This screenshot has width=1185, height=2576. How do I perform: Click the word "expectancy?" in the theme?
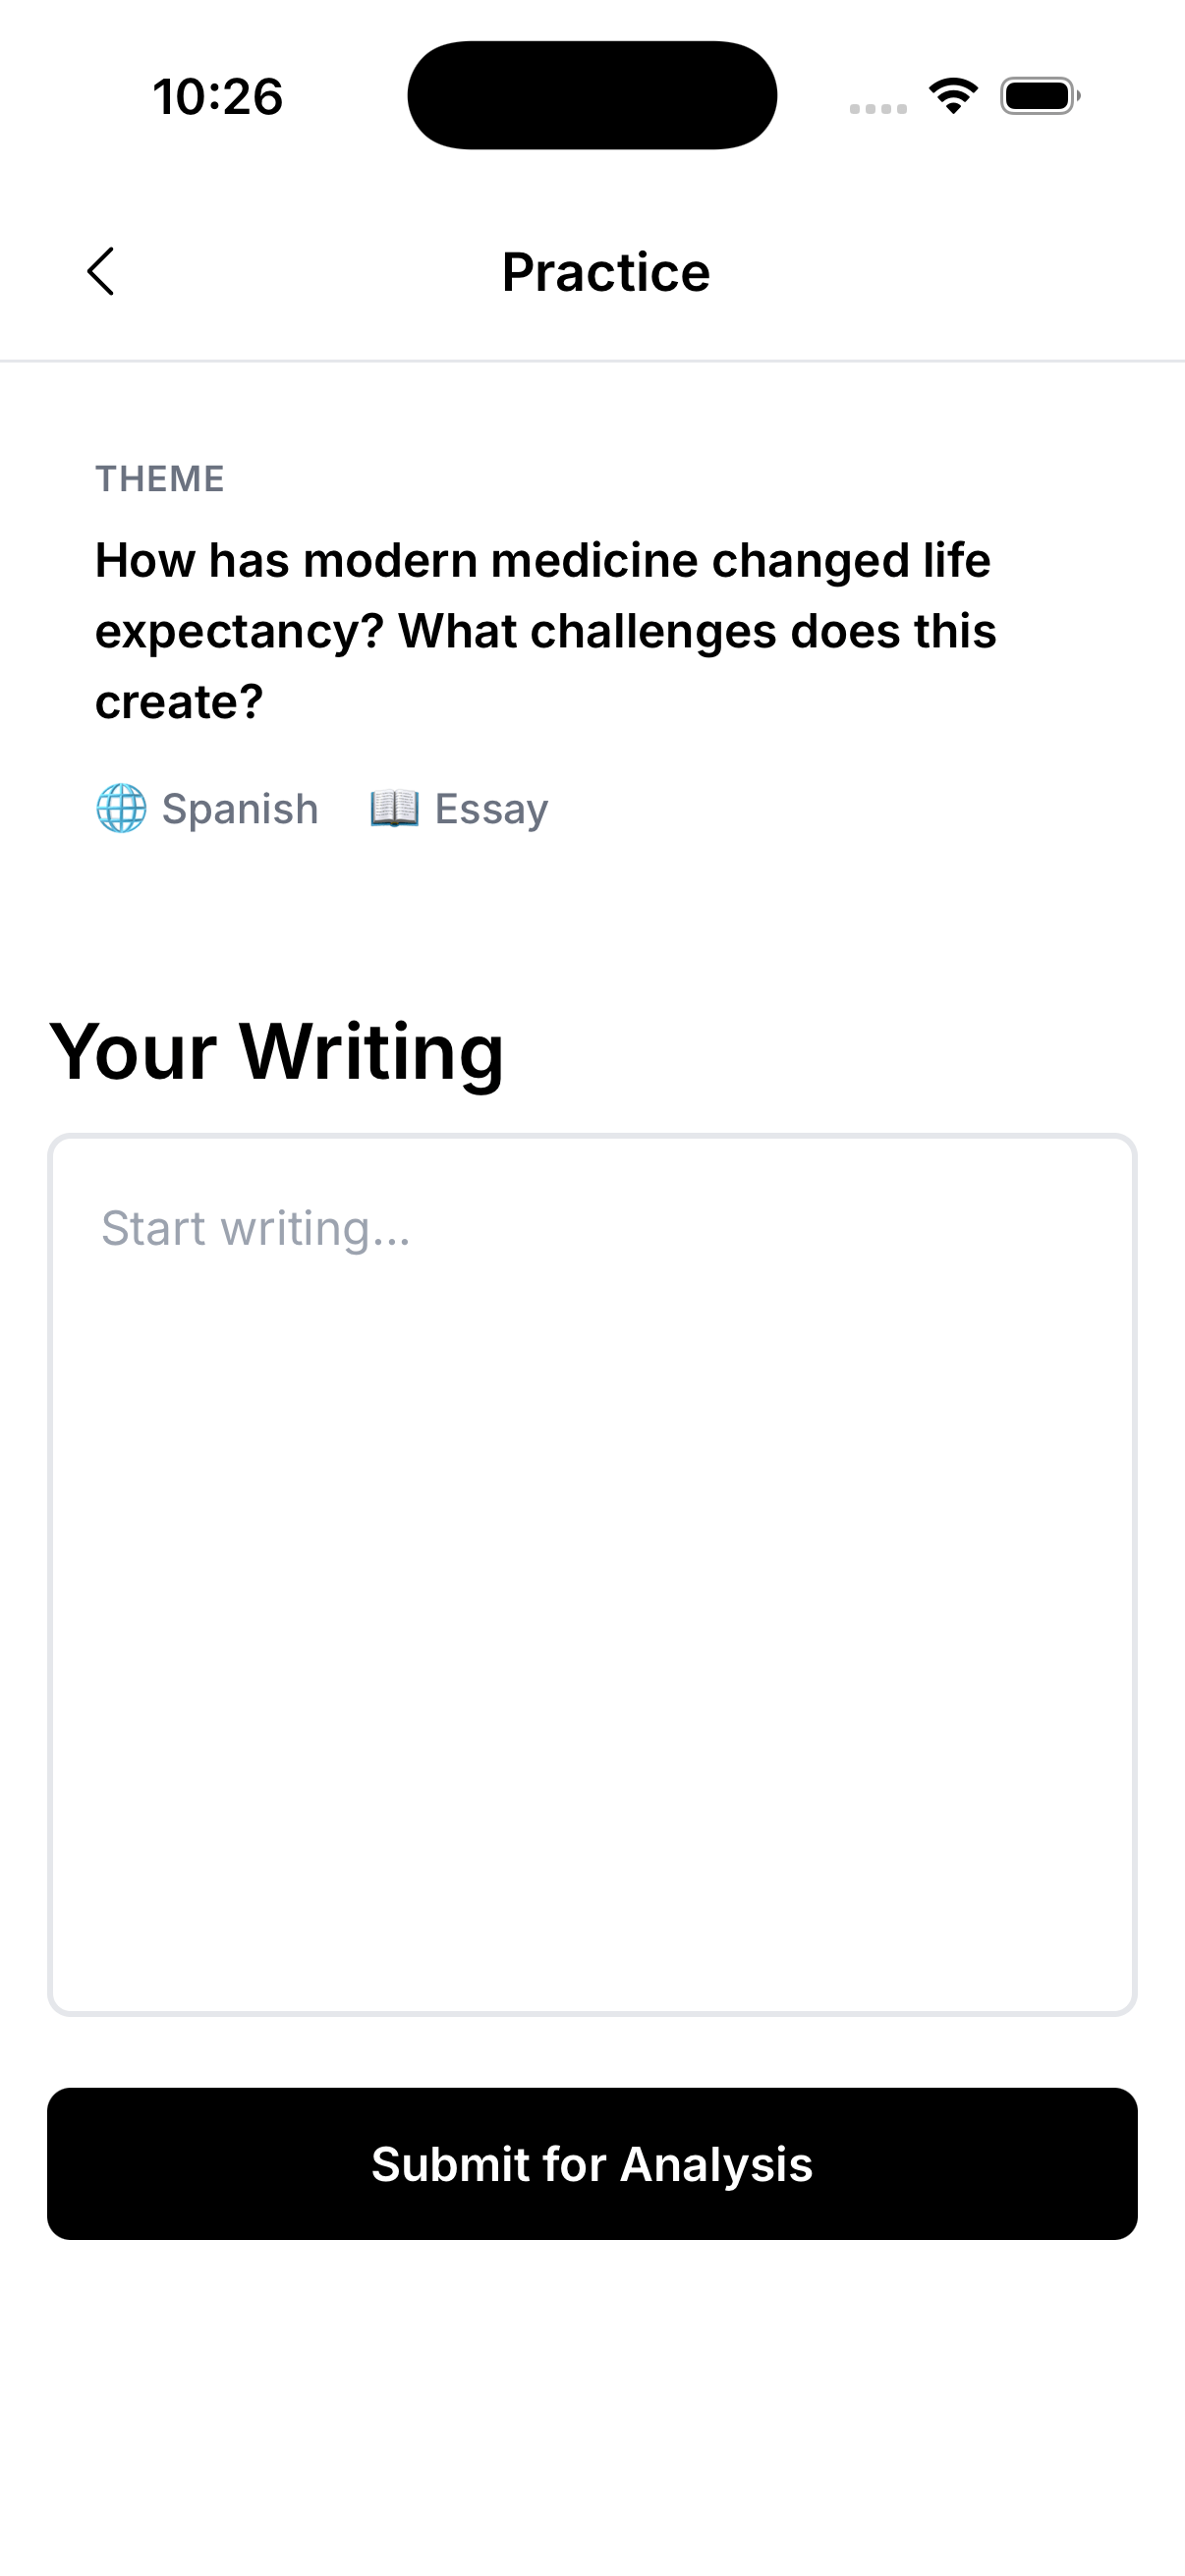click(x=240, y=632)
